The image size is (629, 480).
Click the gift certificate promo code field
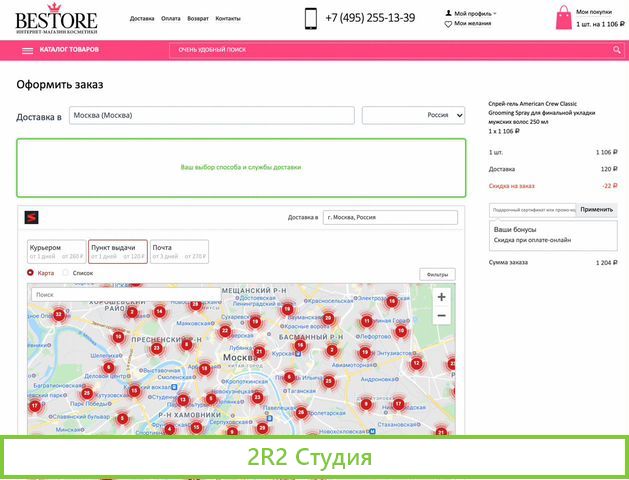[x=533, y=210]
